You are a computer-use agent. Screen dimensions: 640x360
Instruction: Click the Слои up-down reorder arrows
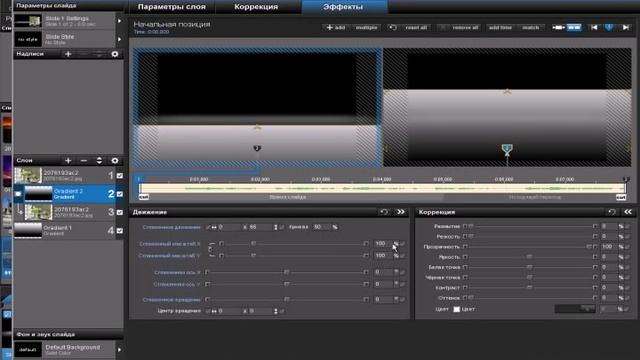99,160
